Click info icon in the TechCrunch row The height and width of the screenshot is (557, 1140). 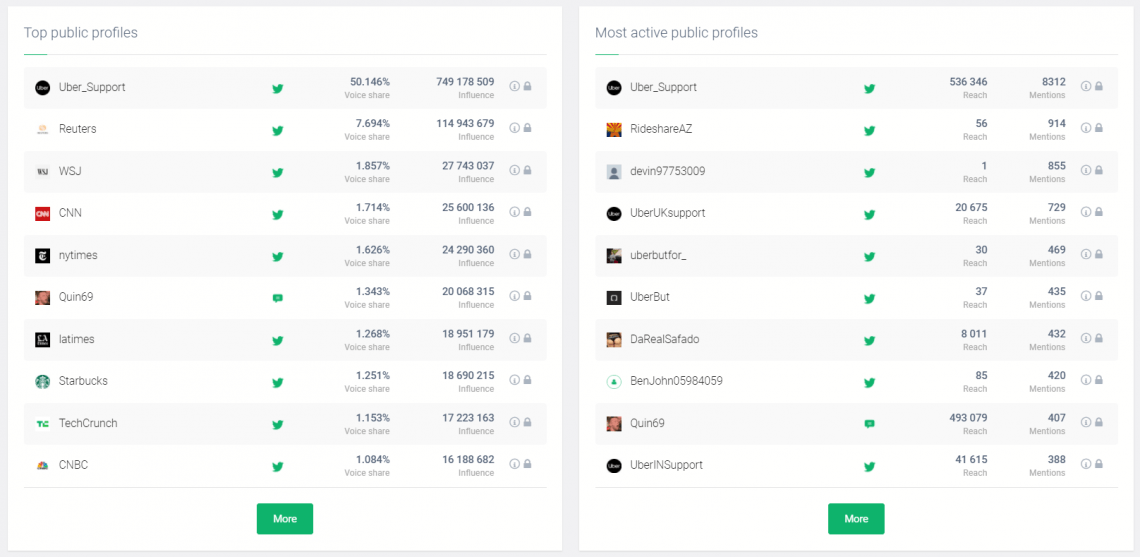[515, 422]
